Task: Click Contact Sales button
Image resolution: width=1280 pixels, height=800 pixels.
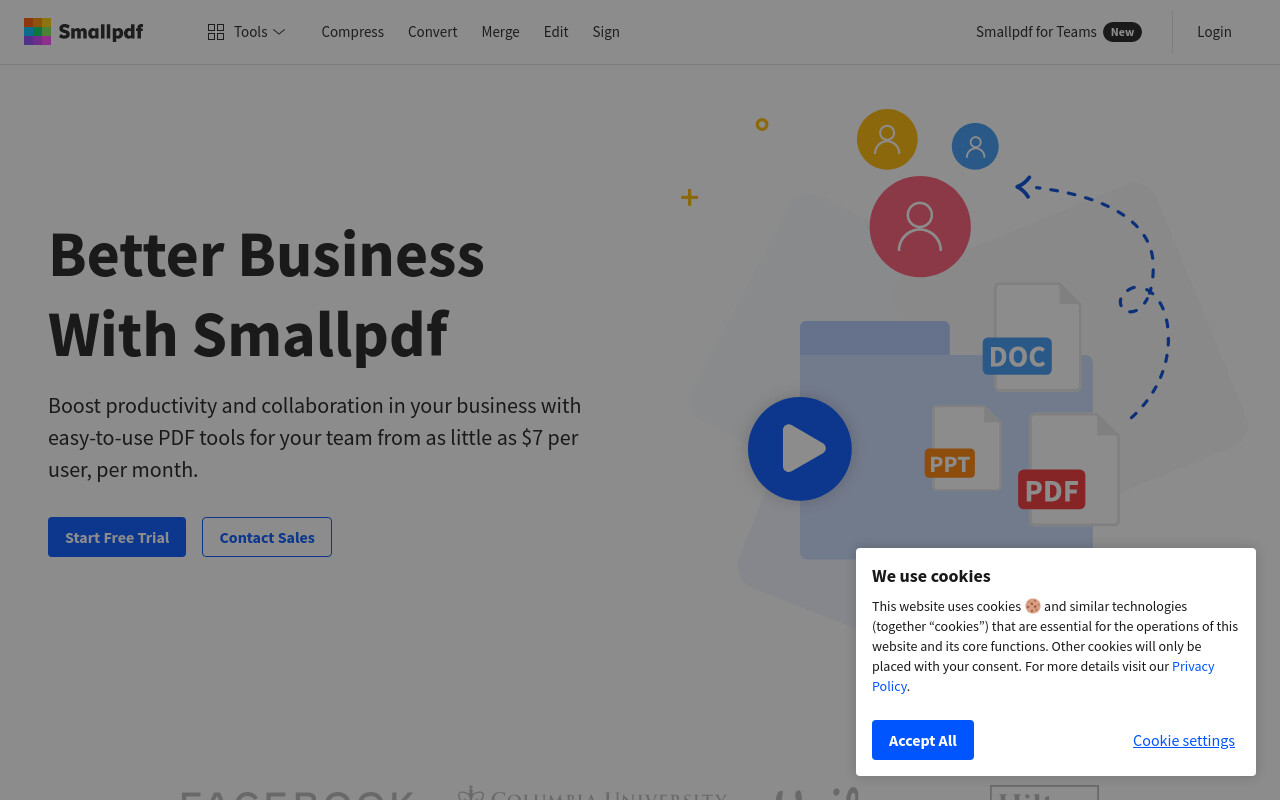Action: [267, 537]
